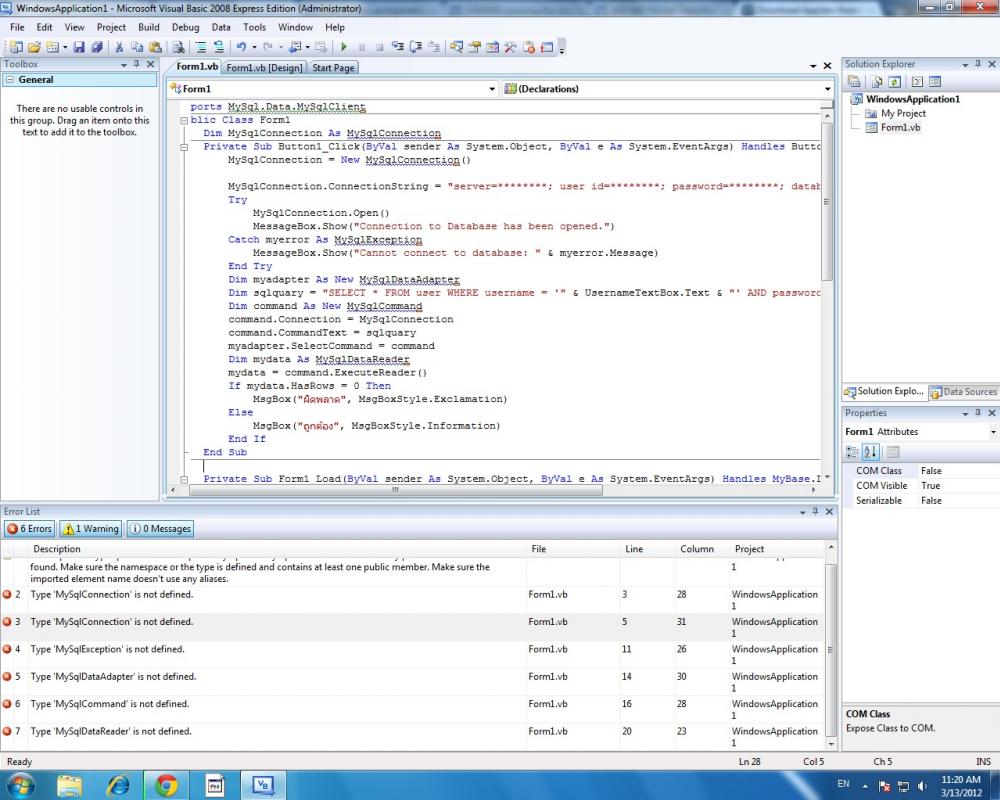Comment out the selected lines icon
Screen dimensions: 1000x800
(201, 47)
